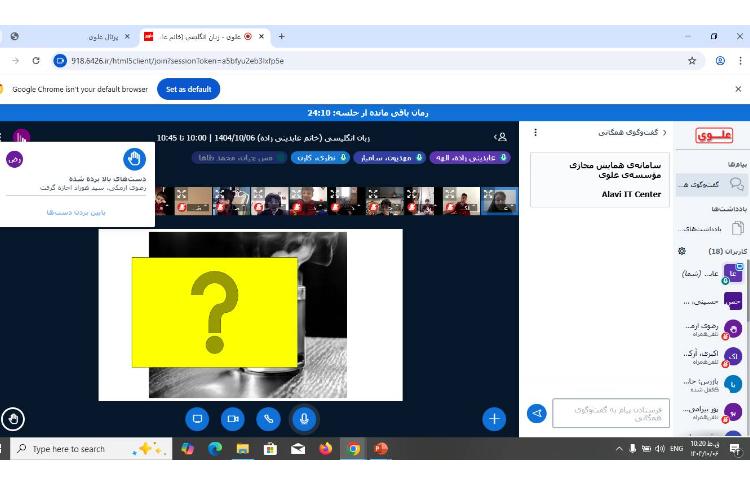The image size is (750, 480).
Task: Open user management gear settings
Action: 682,251
